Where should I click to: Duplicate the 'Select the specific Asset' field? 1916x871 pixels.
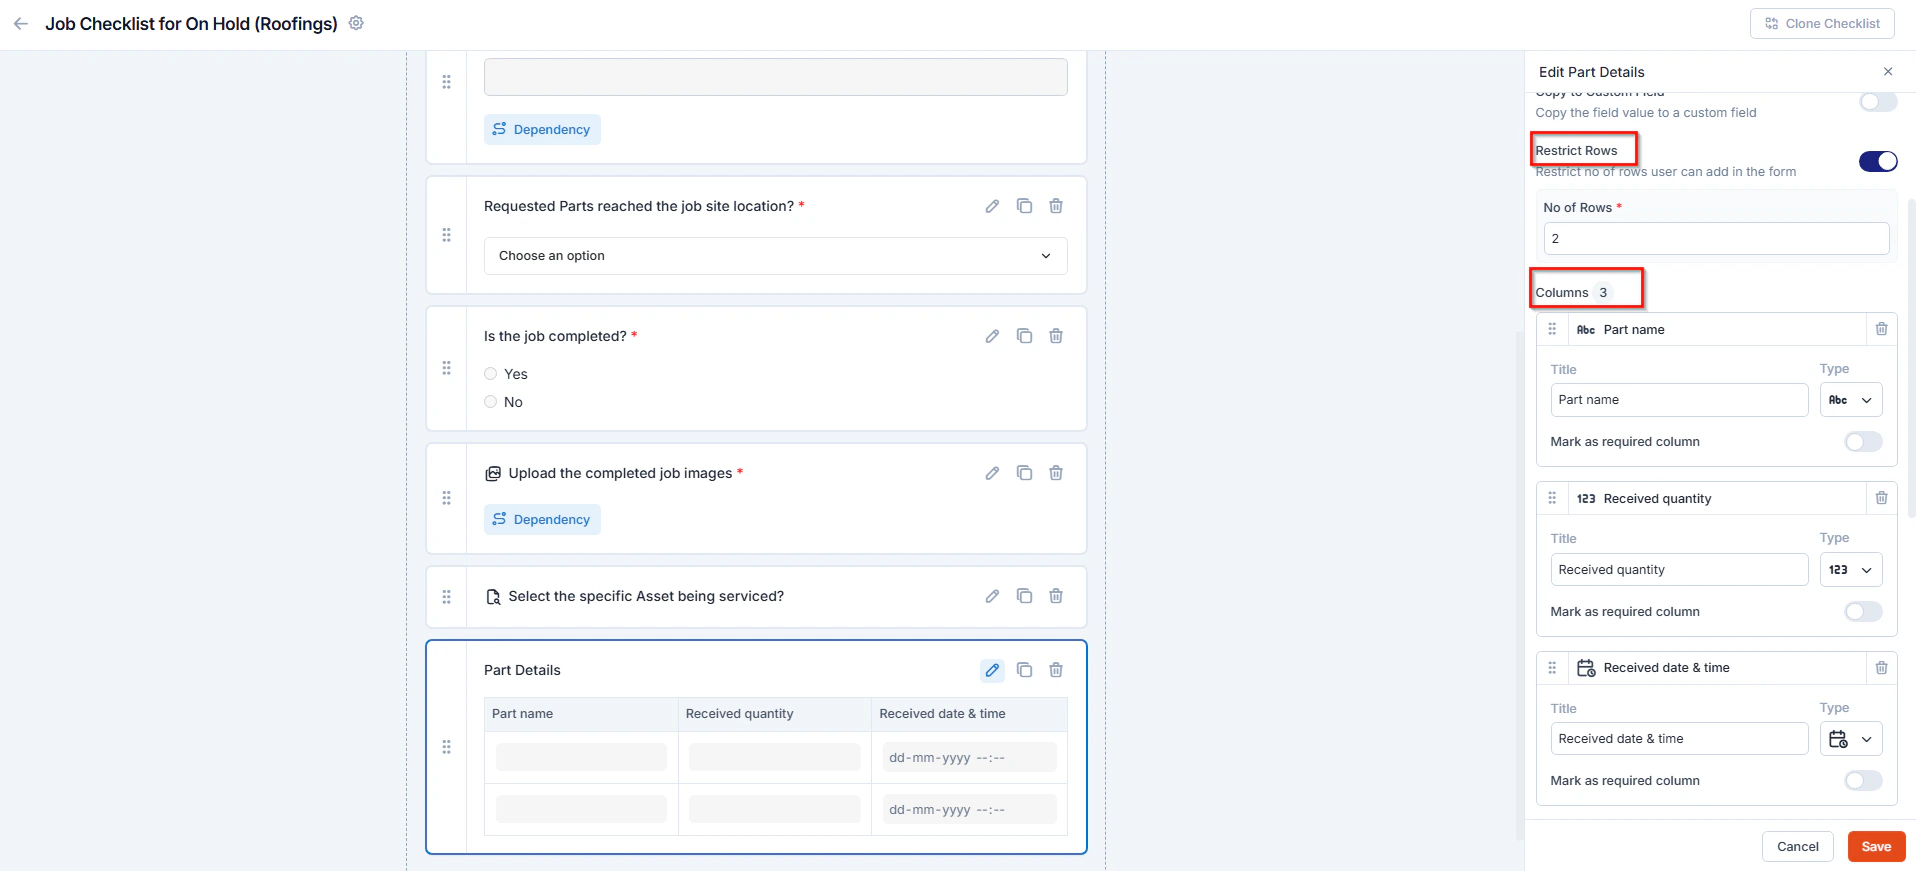tap(1024, 596)
